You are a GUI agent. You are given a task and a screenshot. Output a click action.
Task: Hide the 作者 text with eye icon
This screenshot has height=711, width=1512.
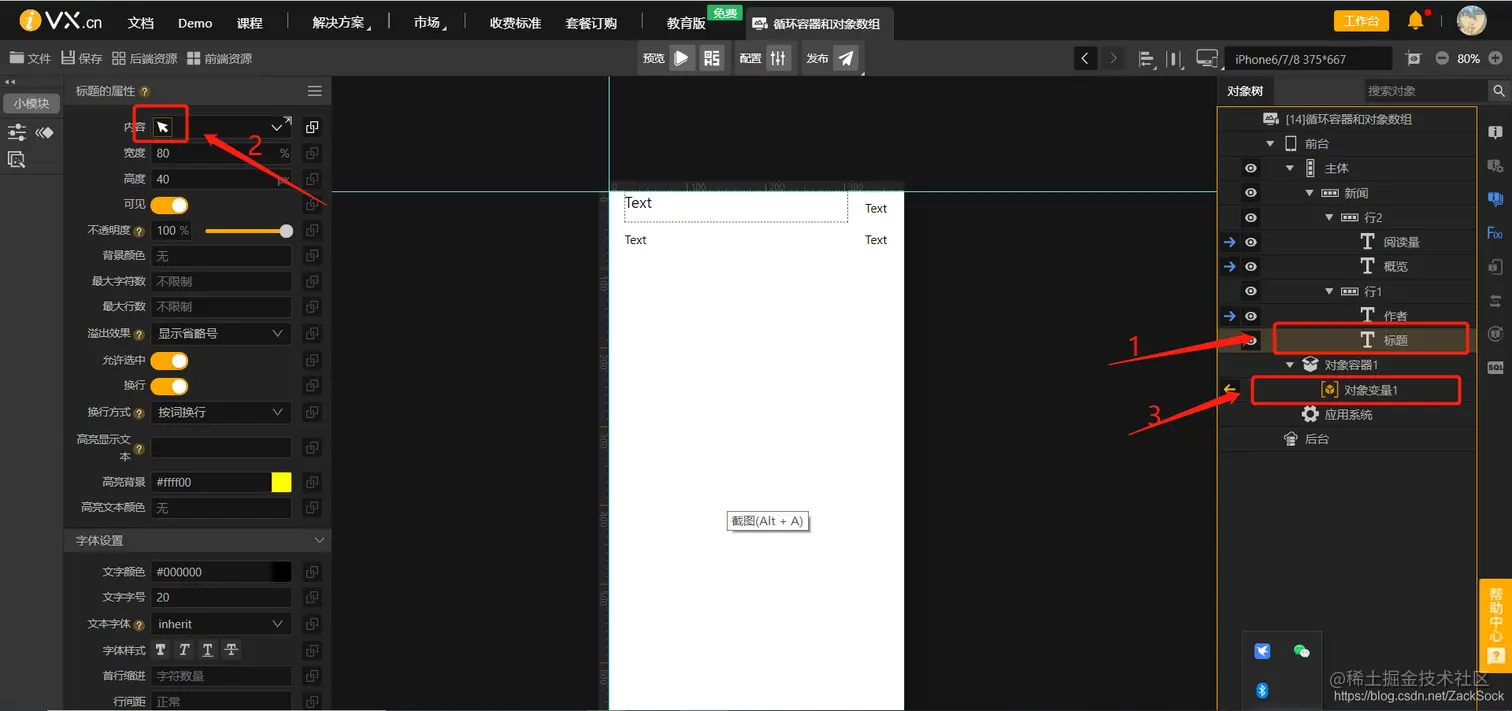1250,316
